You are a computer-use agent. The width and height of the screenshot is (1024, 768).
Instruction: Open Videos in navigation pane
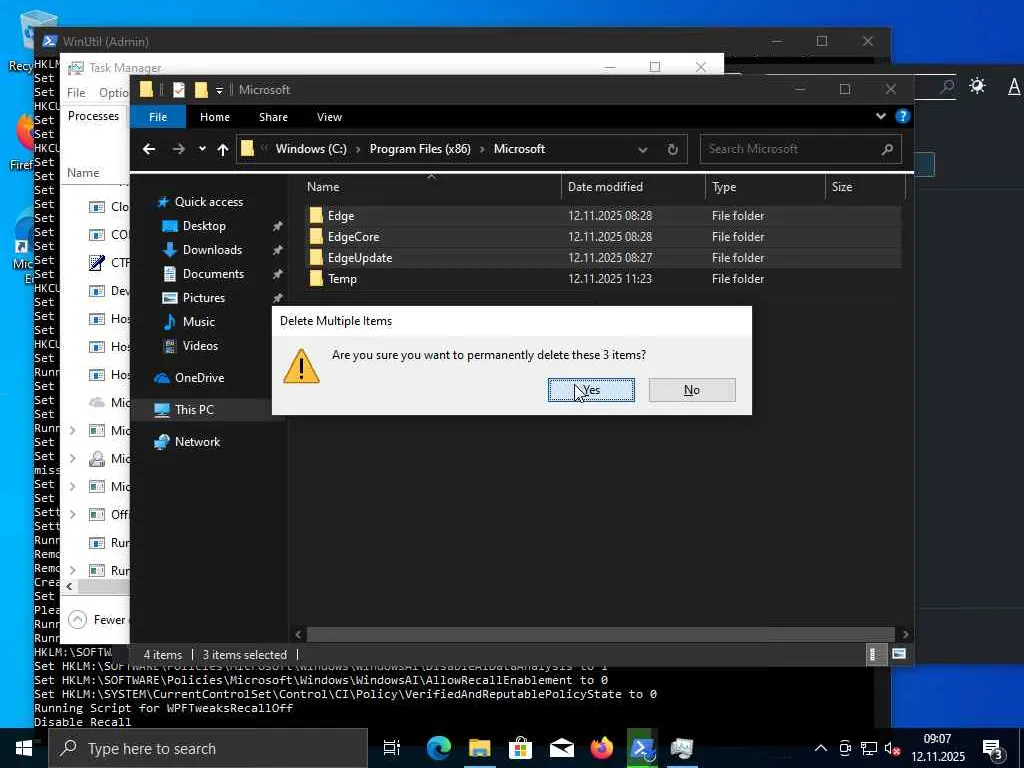tap(200, 345)
